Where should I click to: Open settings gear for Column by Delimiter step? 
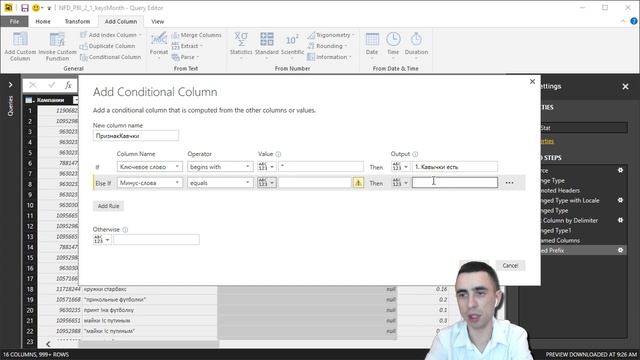(620, 220)
